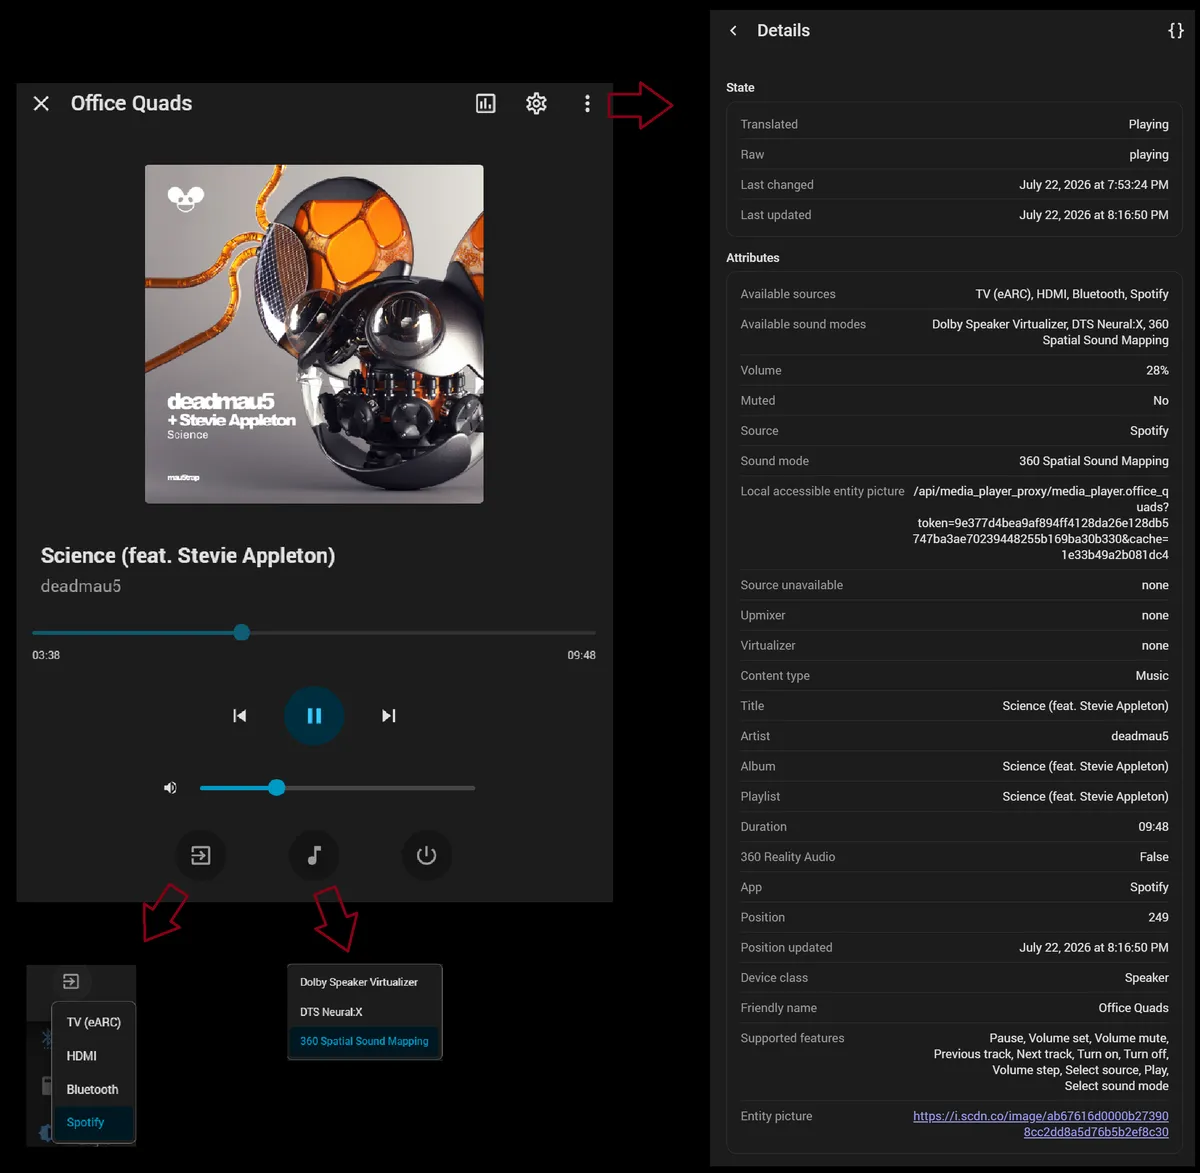
Task: Click the Sound mode row label
Action: click(x=775, y=461)
